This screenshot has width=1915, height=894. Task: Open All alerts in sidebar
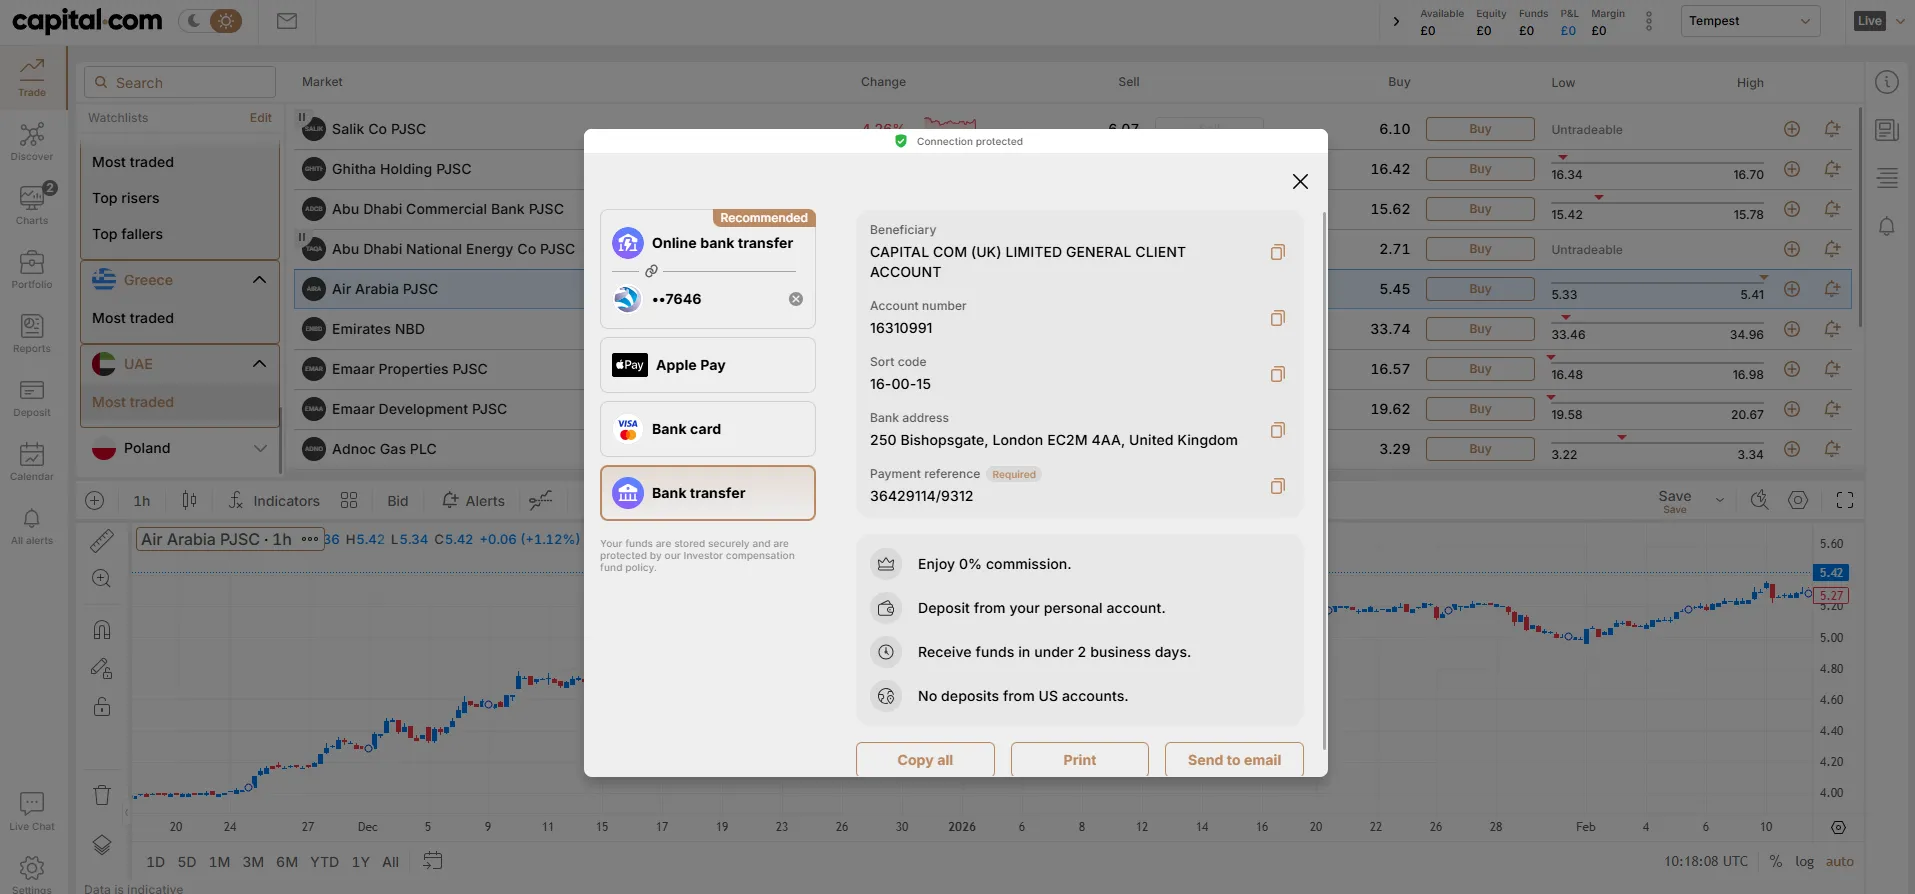pos(32,525)
